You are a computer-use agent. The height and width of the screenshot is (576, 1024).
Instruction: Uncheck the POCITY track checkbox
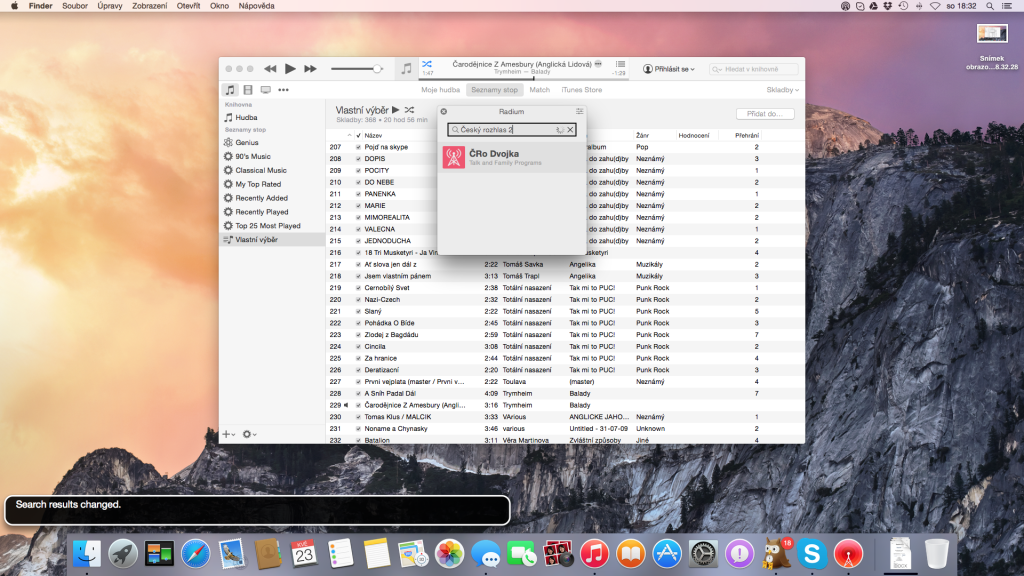click(x=358, y=170)
